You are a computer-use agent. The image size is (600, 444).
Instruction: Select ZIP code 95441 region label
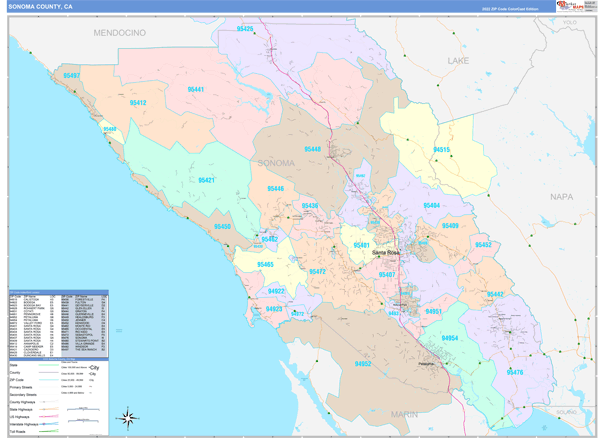tap(195, 90)
